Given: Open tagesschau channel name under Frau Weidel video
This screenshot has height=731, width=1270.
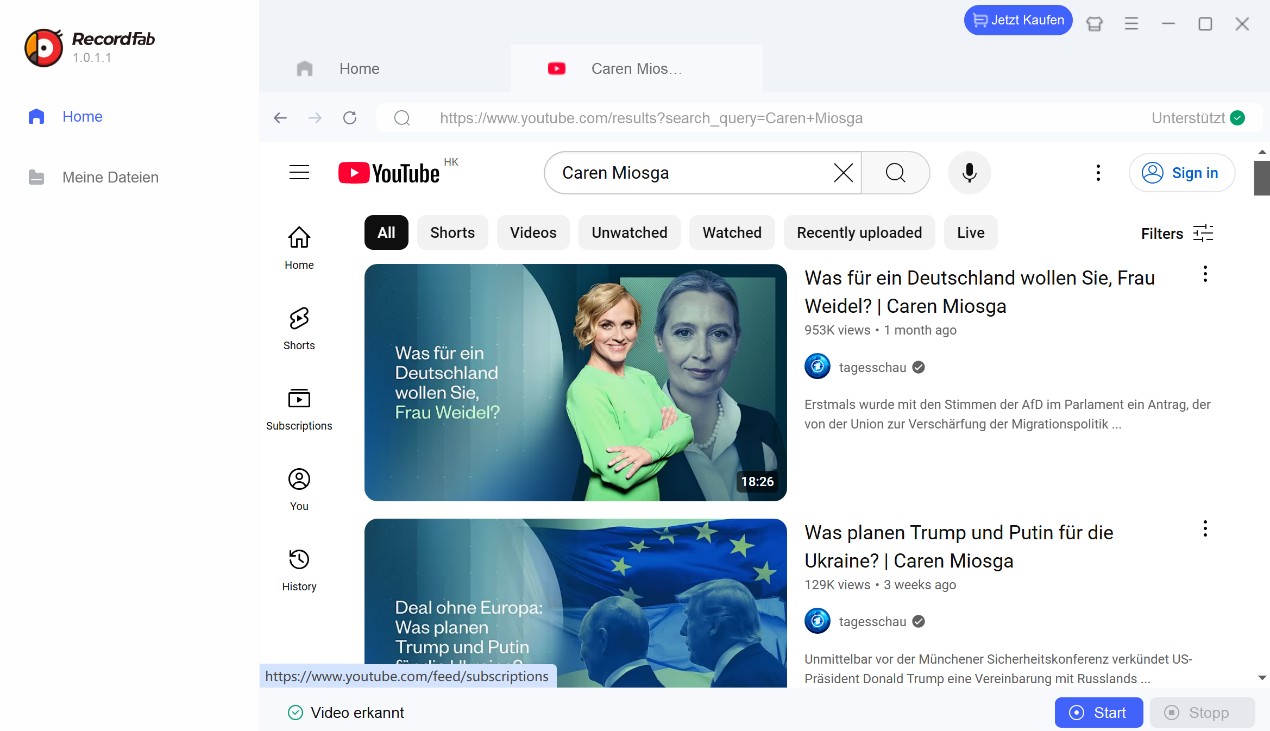Looking at the screenshot, I should point(872,367).
